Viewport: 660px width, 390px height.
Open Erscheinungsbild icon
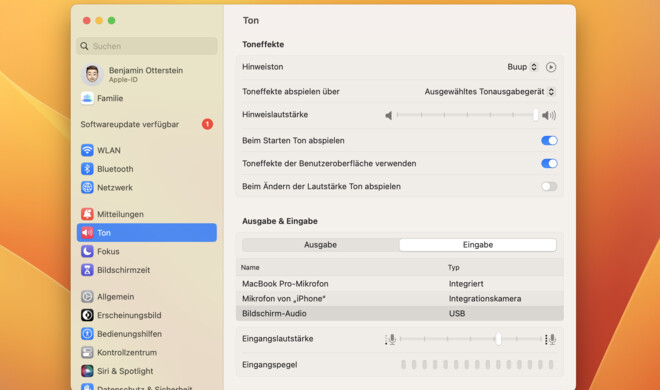tap(87, 315)
